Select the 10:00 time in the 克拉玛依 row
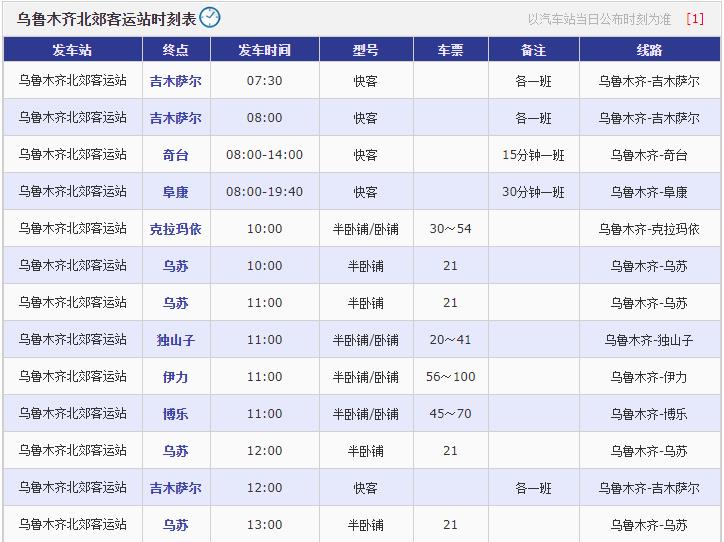The image size is (724, 542). pyautogui.click(x=265, y=229)
